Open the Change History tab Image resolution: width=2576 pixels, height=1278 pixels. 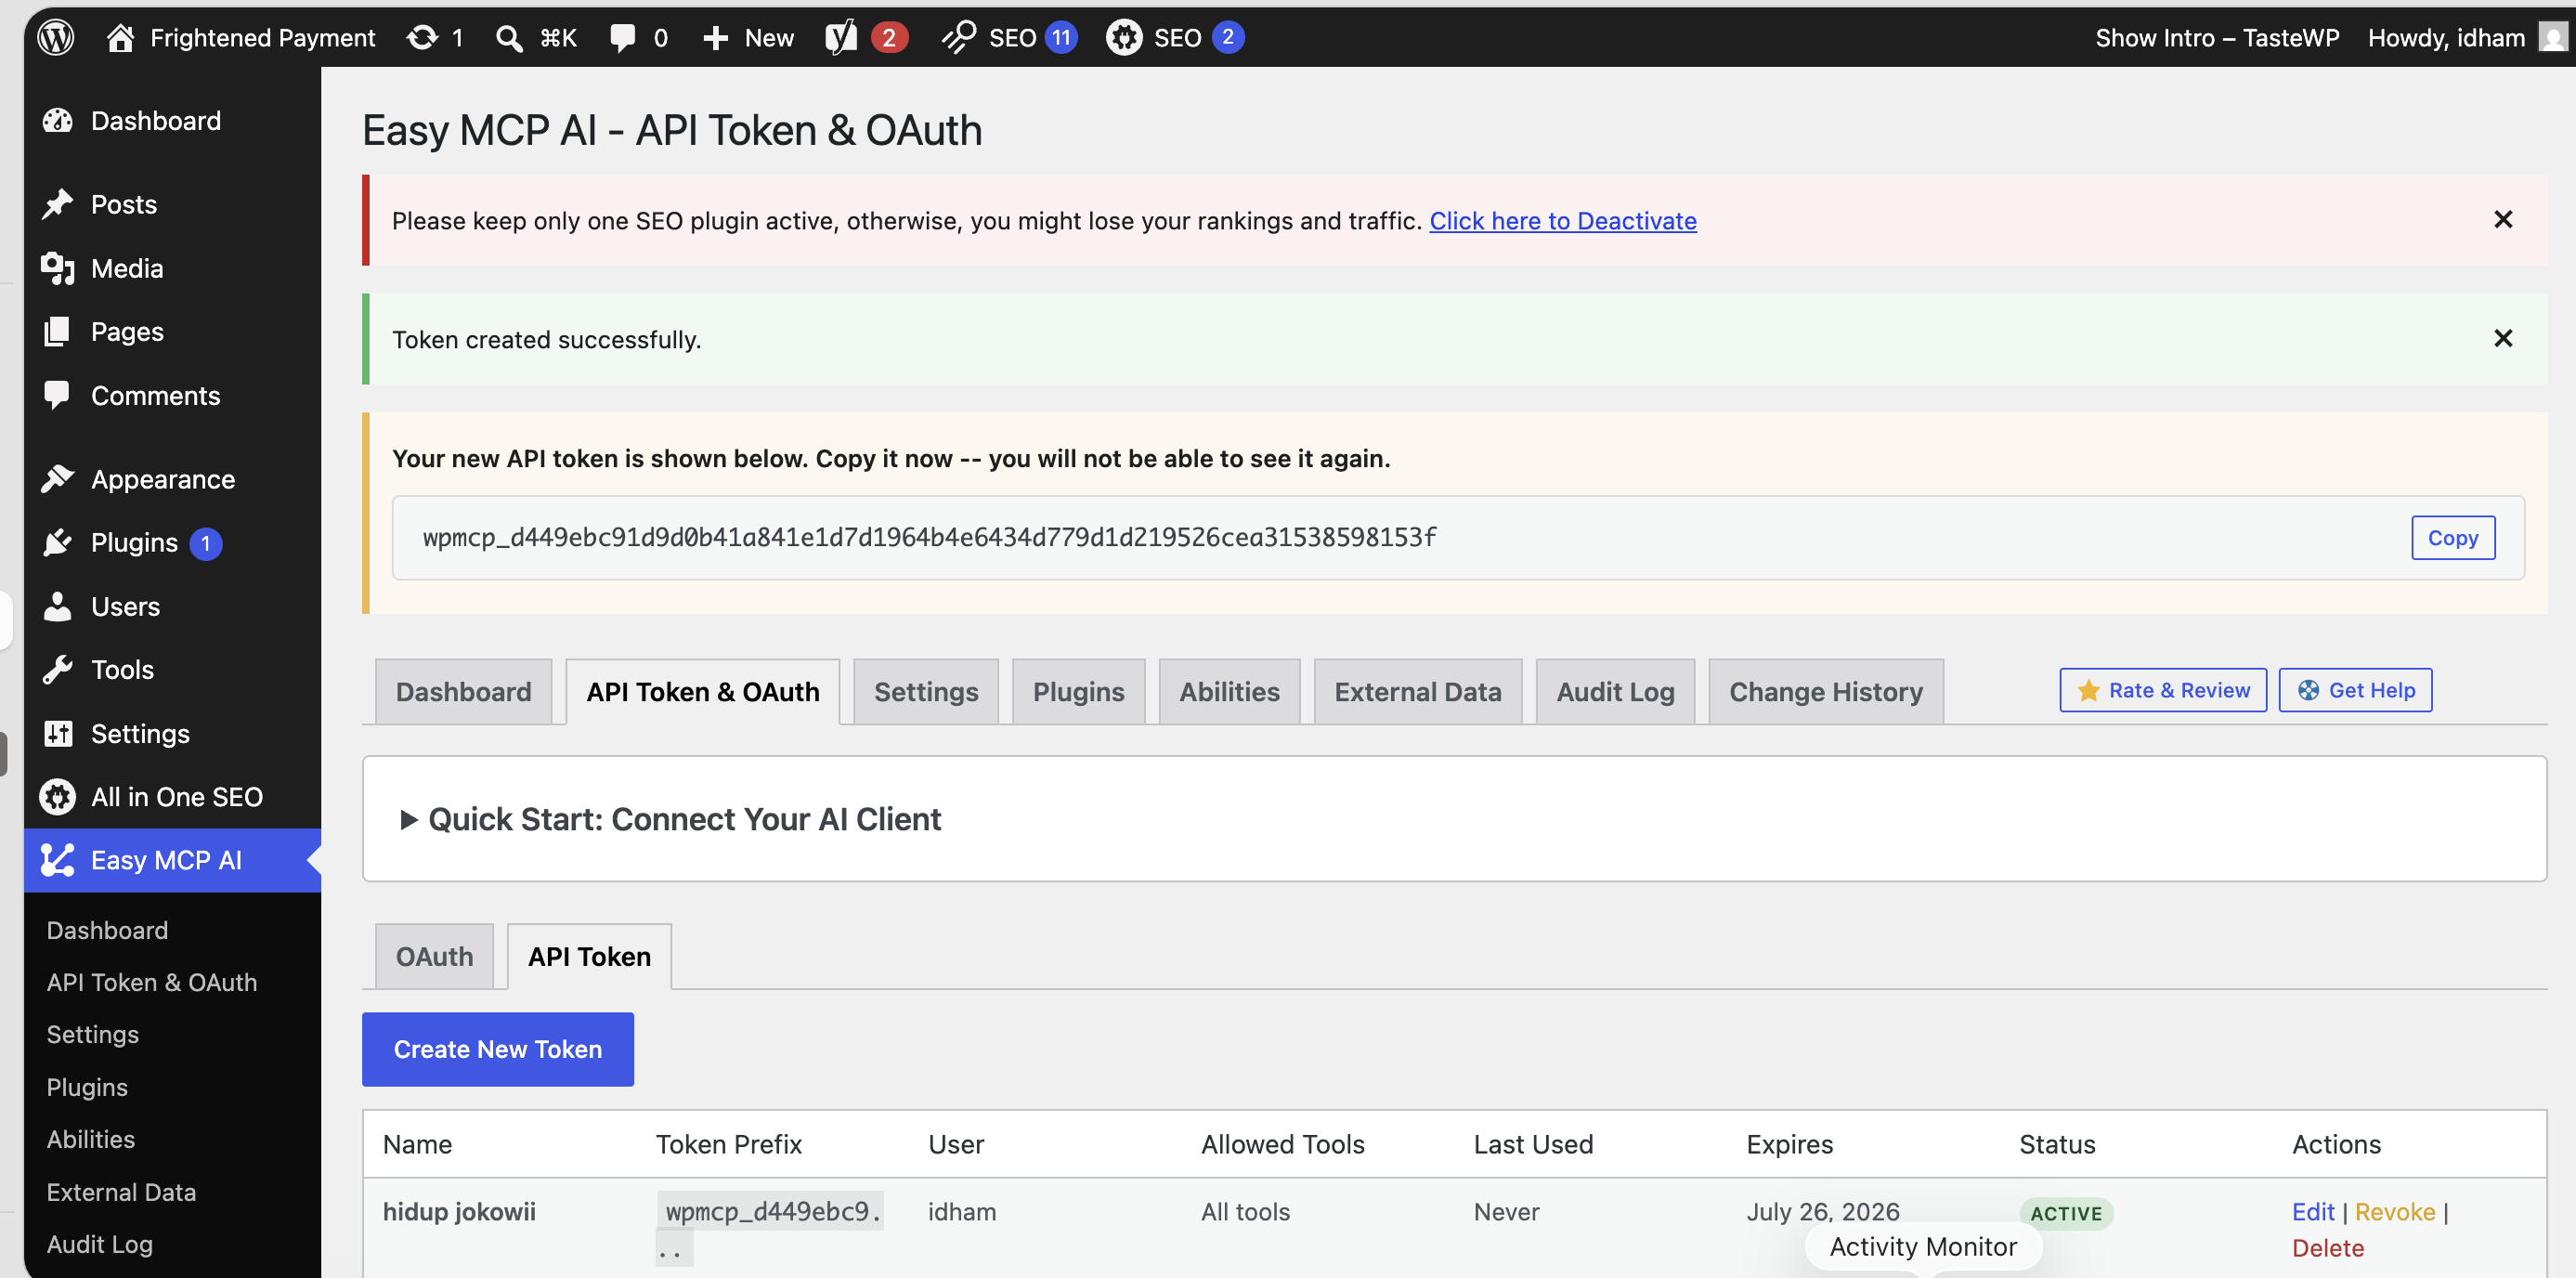pyautogui.click(x=1826, y=691)
